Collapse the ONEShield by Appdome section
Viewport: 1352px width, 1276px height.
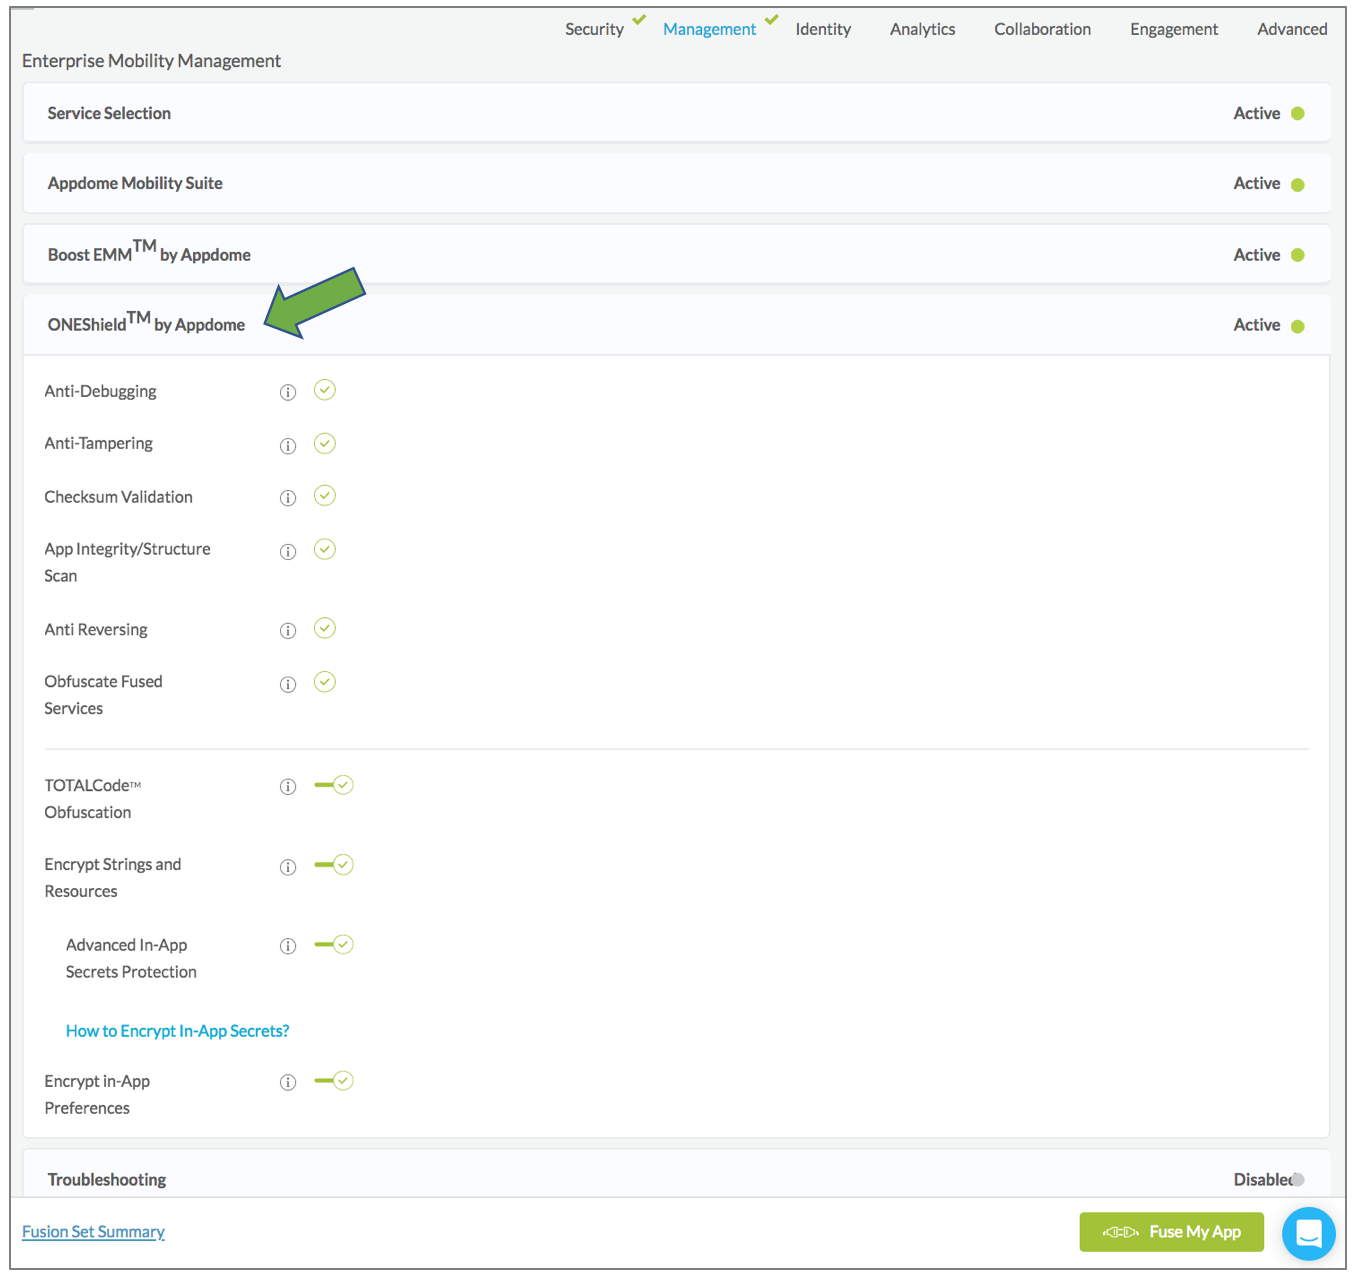coord(676,325)
